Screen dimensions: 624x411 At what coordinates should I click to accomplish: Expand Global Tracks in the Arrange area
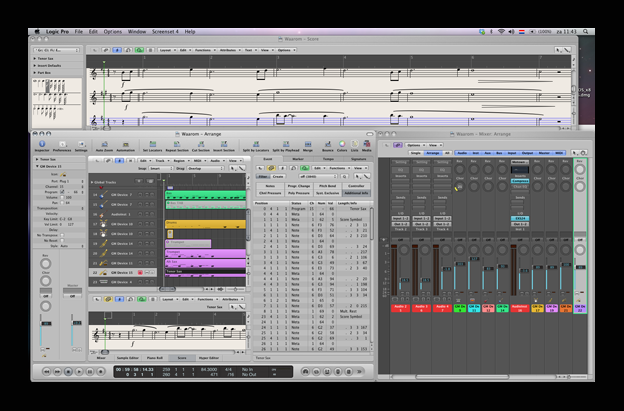[92, 182]
